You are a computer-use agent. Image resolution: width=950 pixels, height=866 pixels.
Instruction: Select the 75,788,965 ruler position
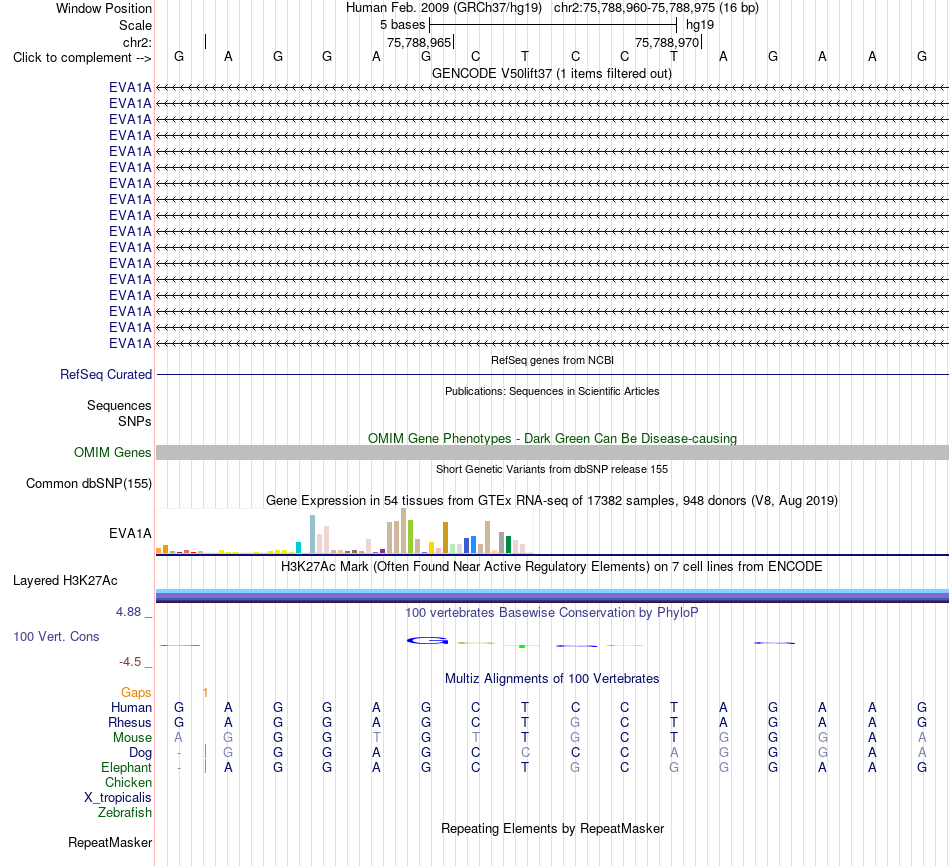coord(419,42)
